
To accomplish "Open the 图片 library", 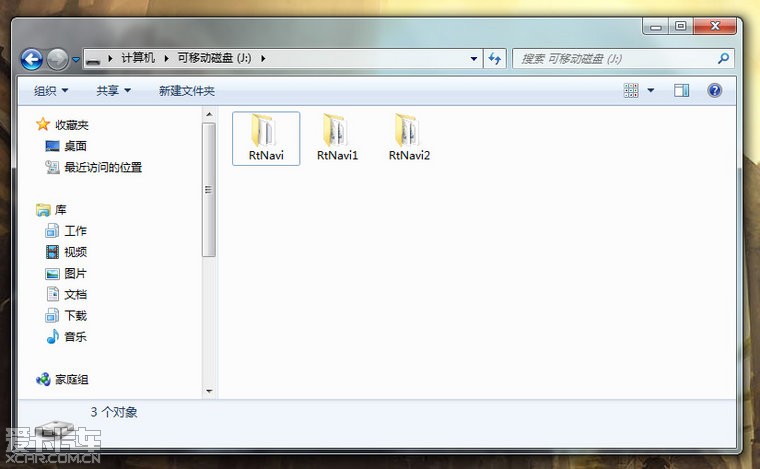I will pos(76,273).
